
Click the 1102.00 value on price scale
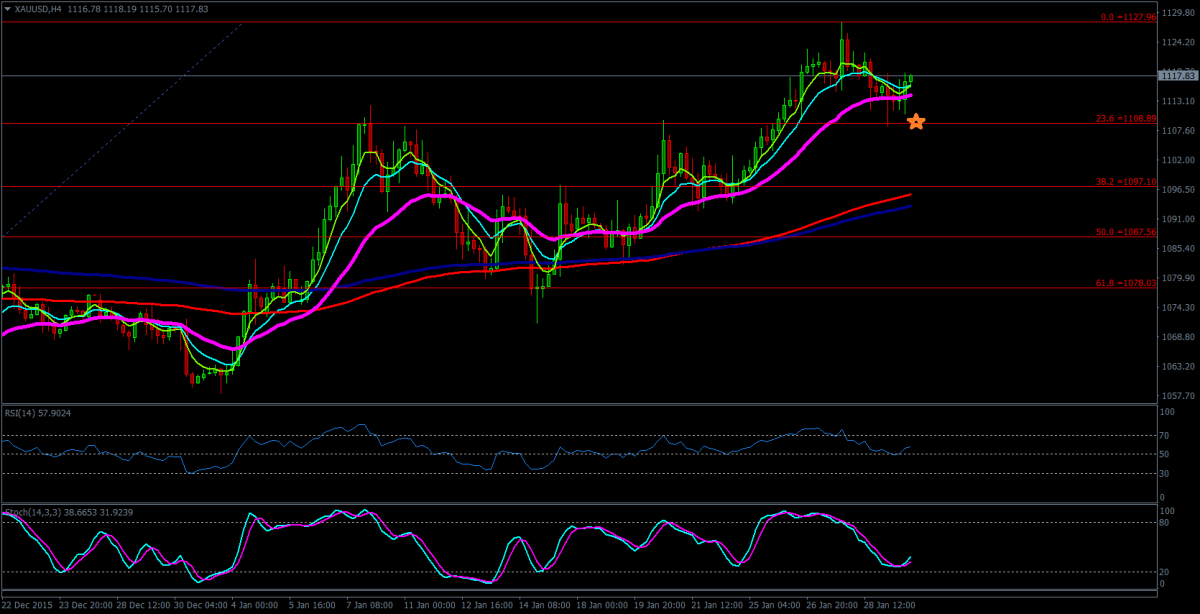[1174, 160]
